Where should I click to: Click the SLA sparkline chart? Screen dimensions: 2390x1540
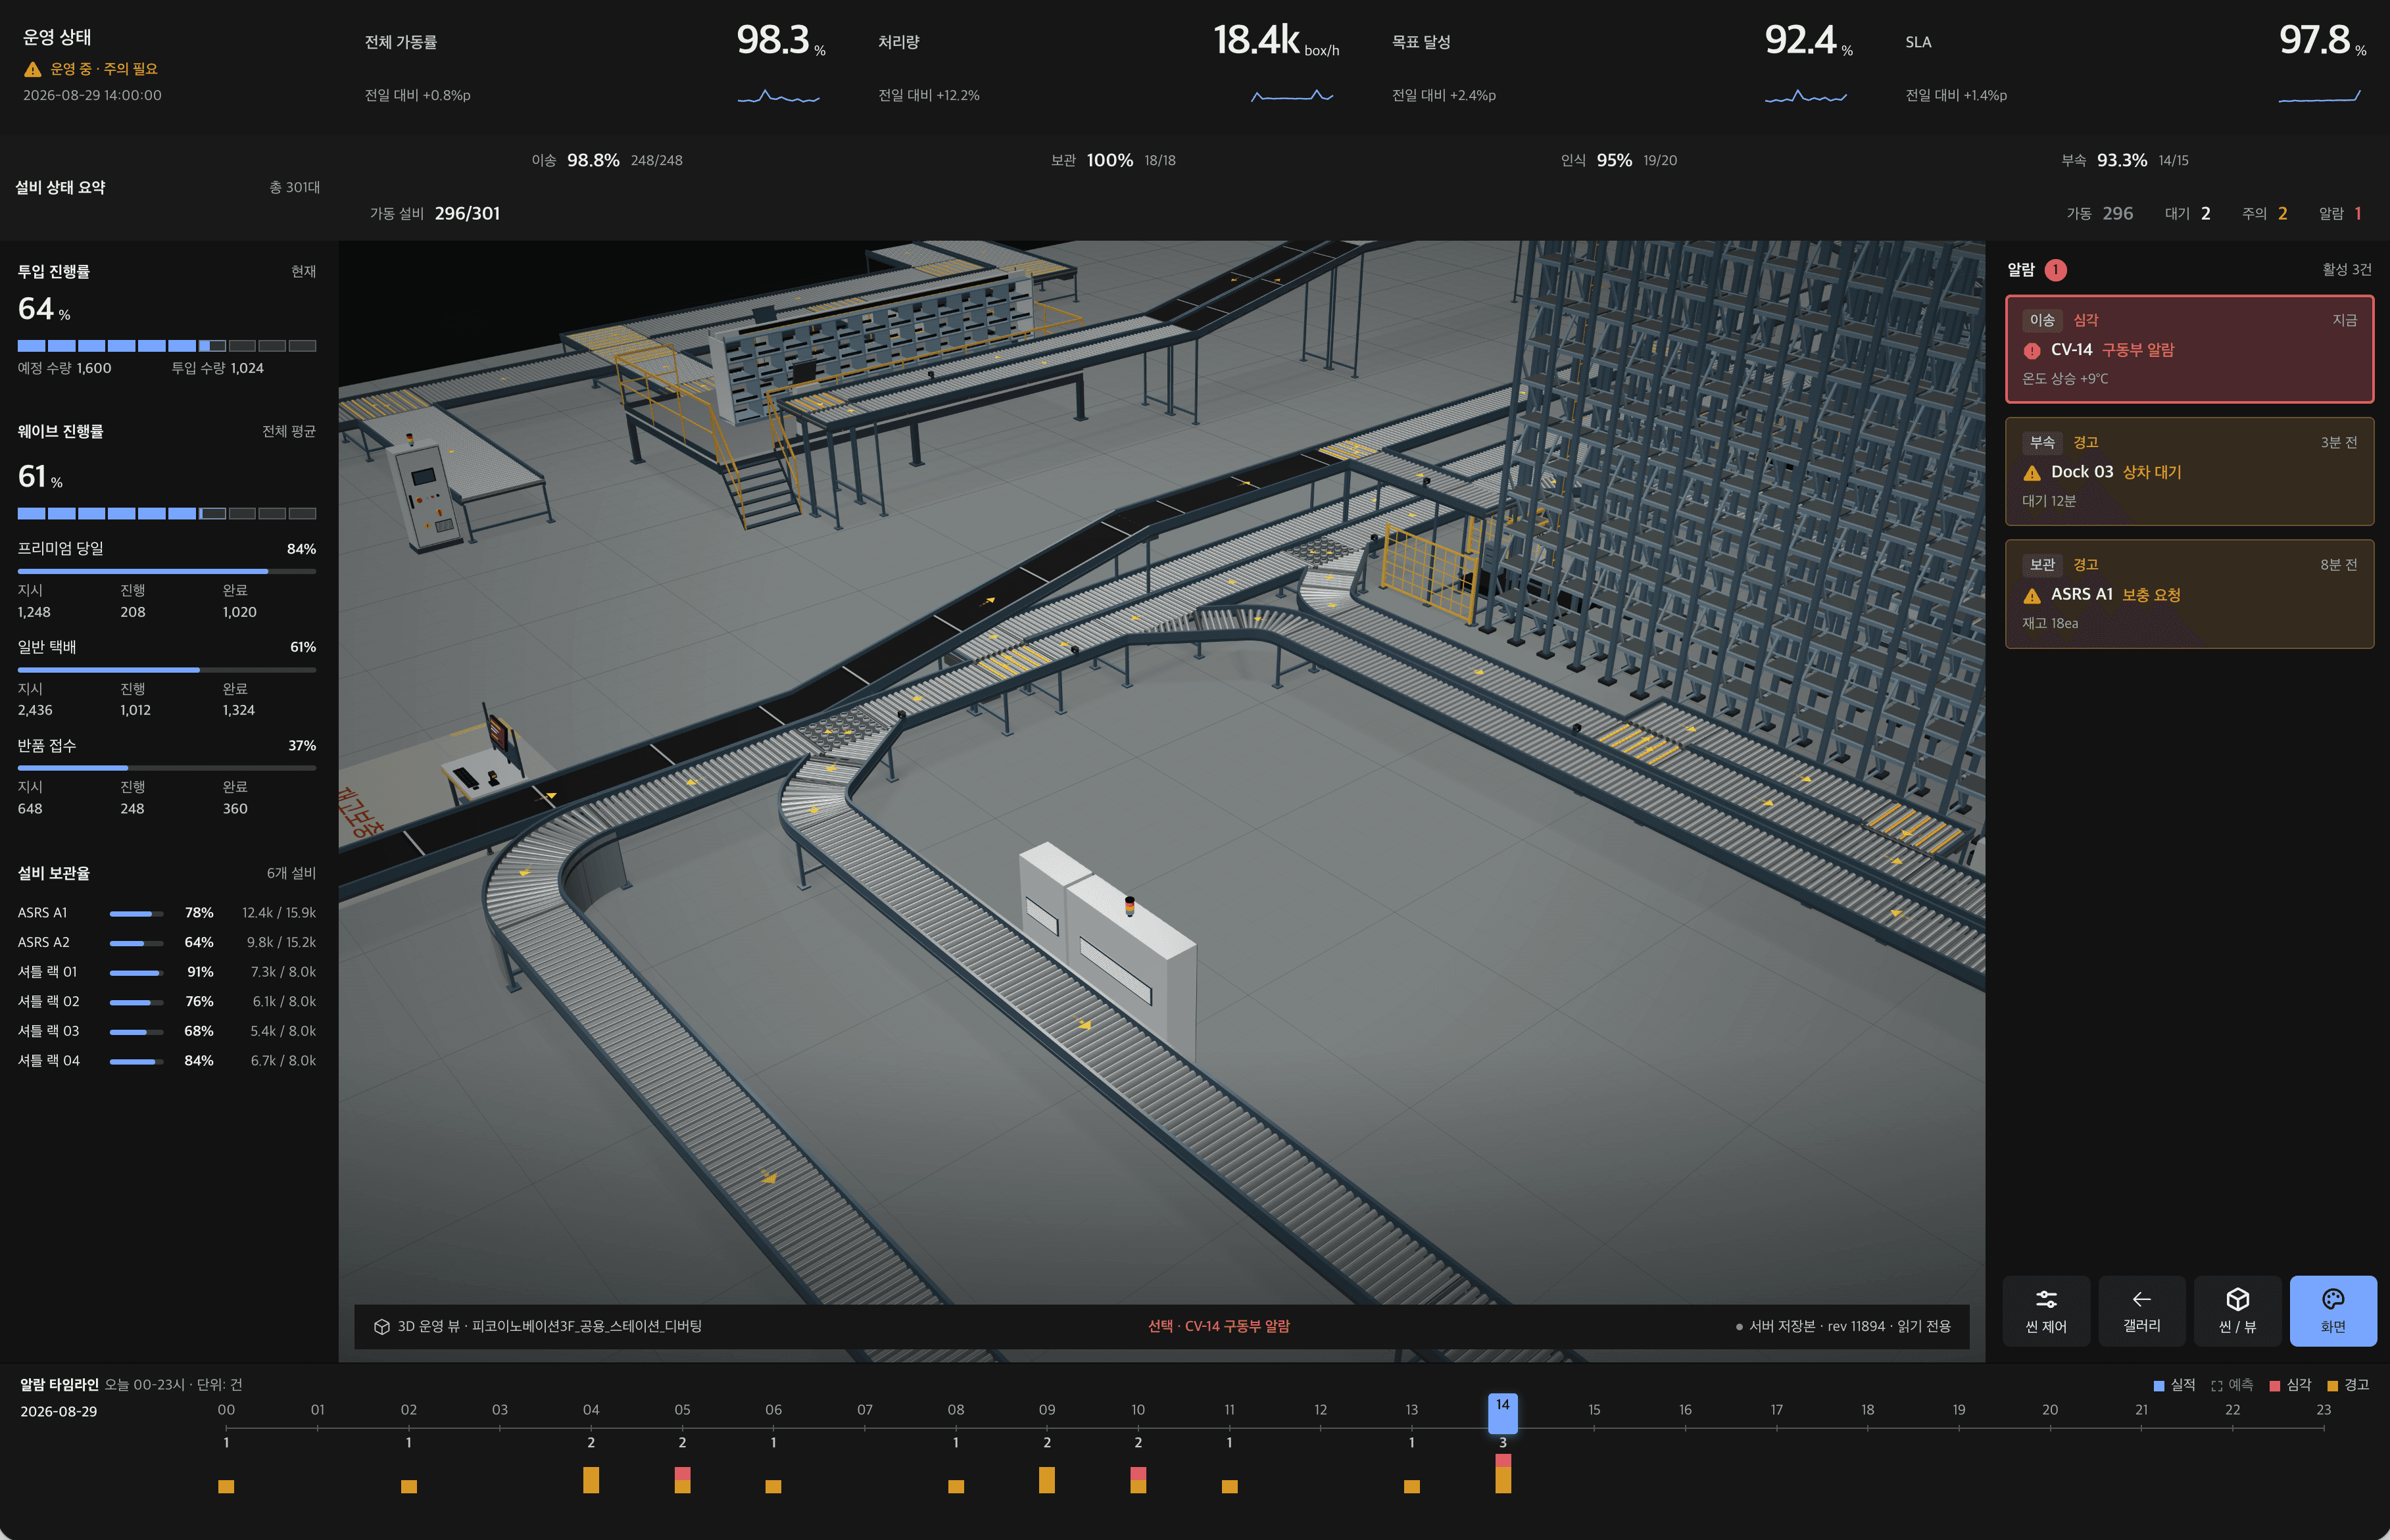2319,96
